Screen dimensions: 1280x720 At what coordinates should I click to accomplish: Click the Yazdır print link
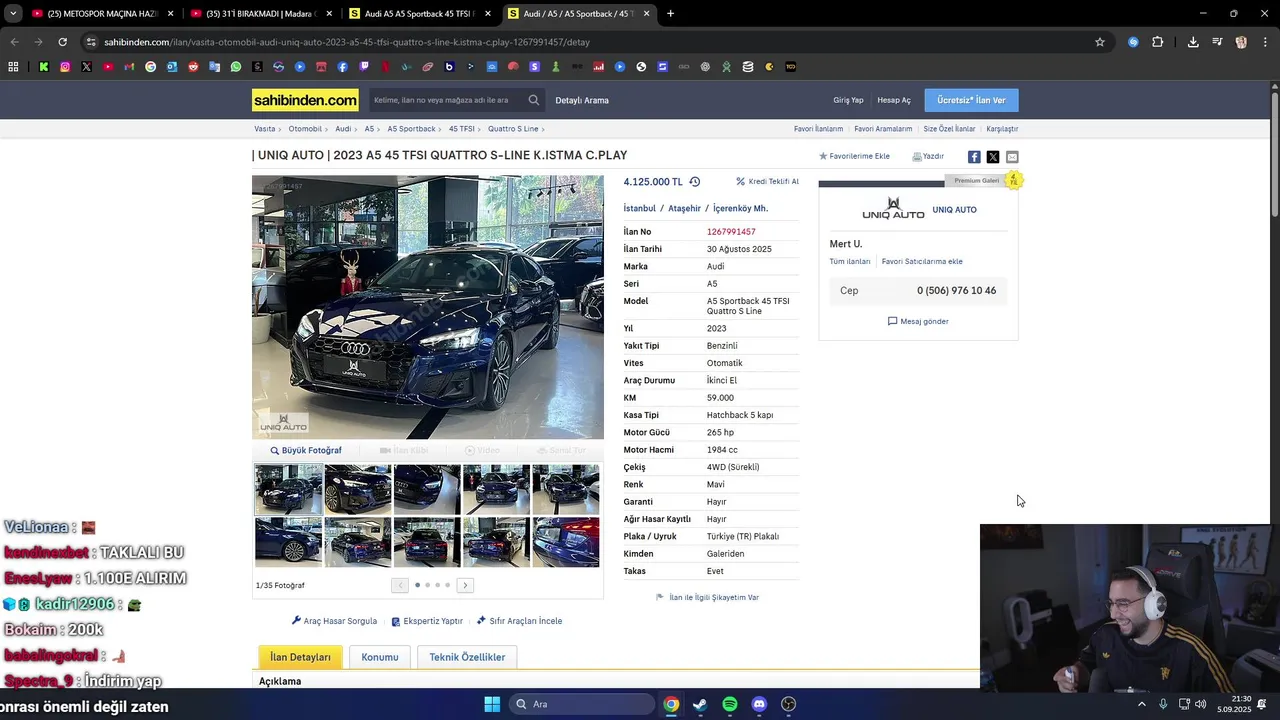point(928,156)
